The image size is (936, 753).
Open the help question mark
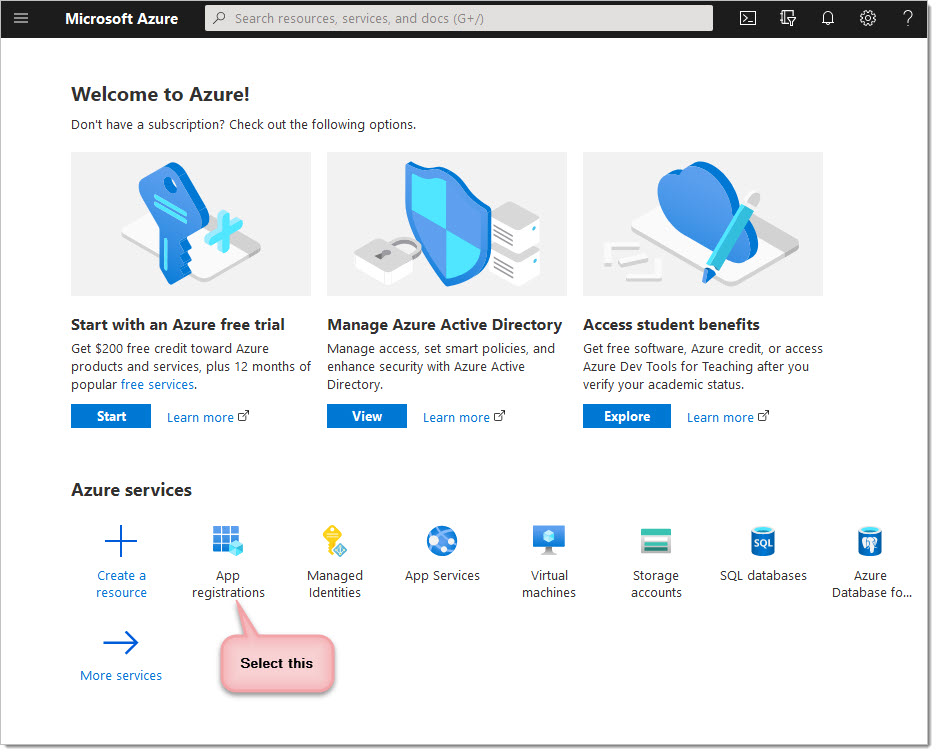click(x=907, y=18)
